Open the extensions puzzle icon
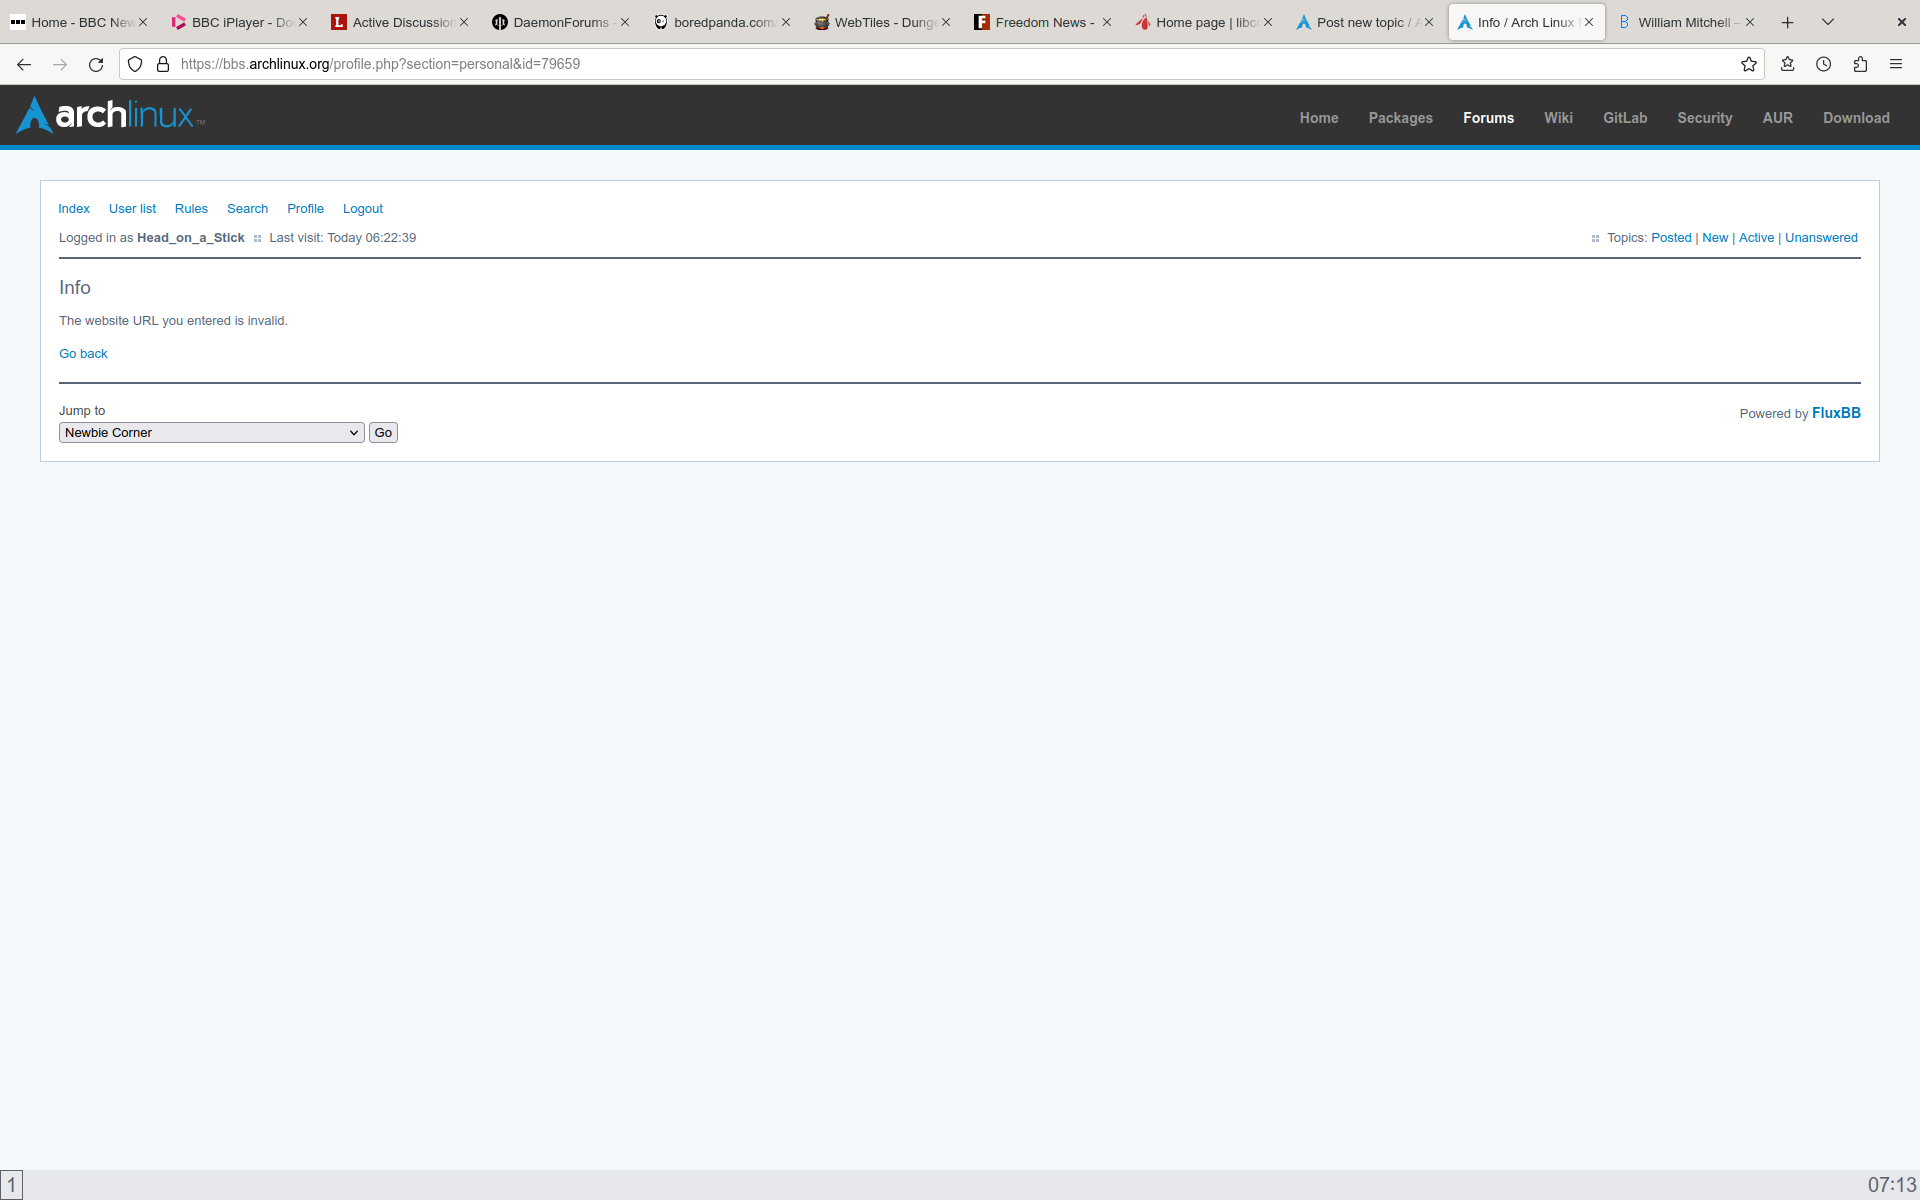This screenshot has width=1920, height=1200. coord(1860,64)
